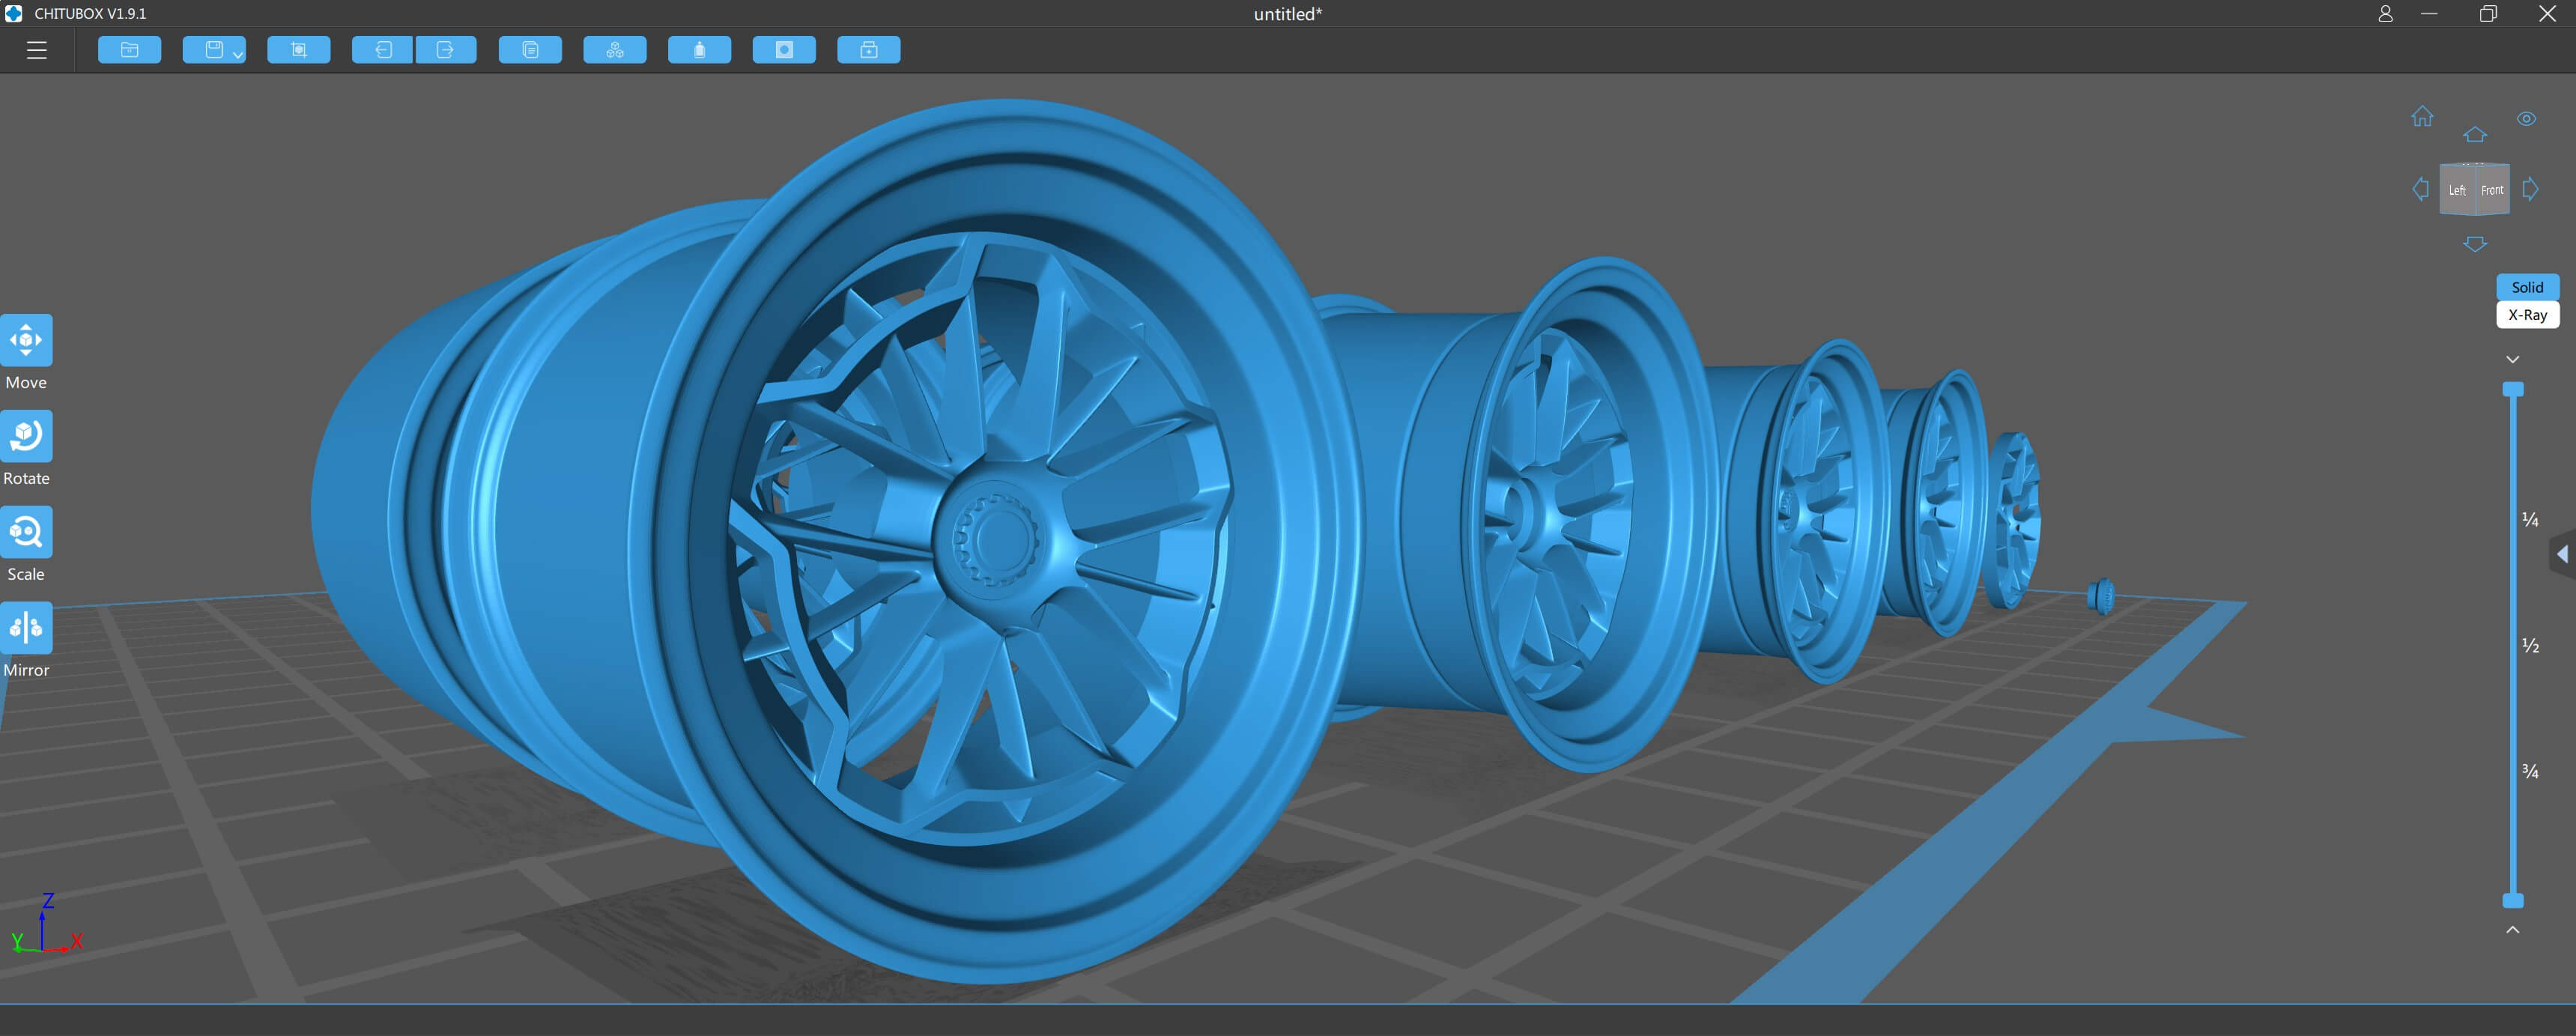Click the chevron below layer slider

pyautogui.click(x=2512, y=929)
